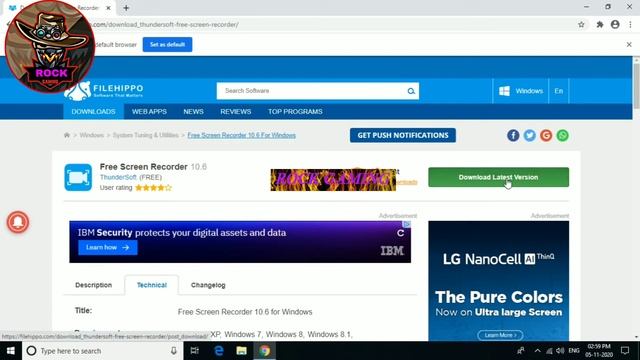Image resolution: width=640 pixels, height=360 pixels.
Task: Bookmark this page with the star icon
Action: (x=581, y=24)
